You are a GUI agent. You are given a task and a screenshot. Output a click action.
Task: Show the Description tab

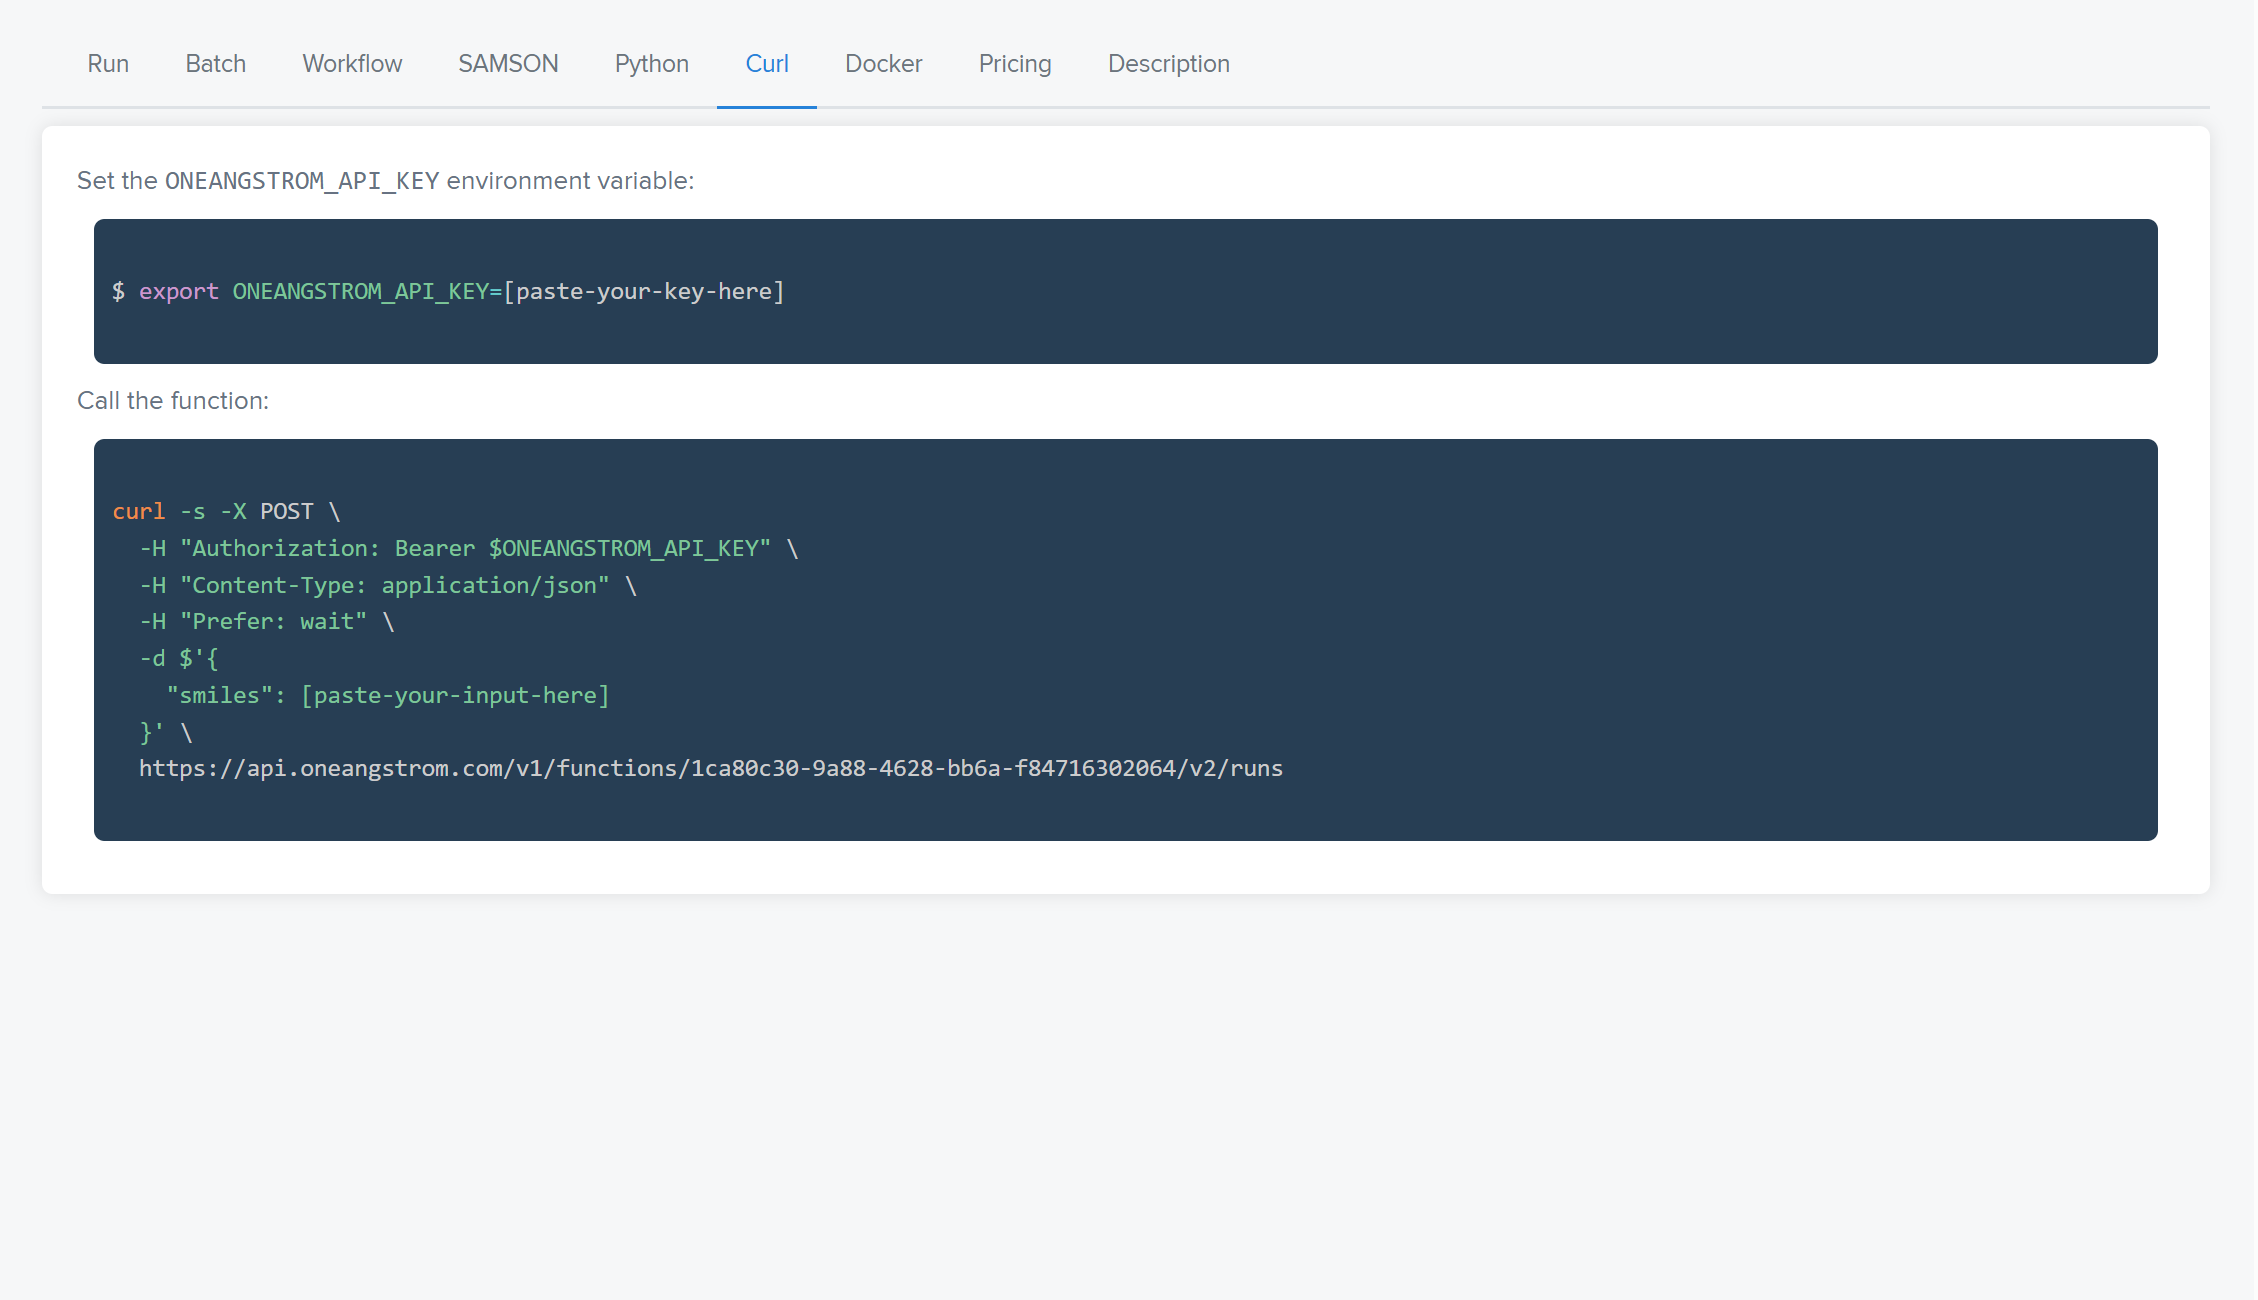tap(1168, 64)
